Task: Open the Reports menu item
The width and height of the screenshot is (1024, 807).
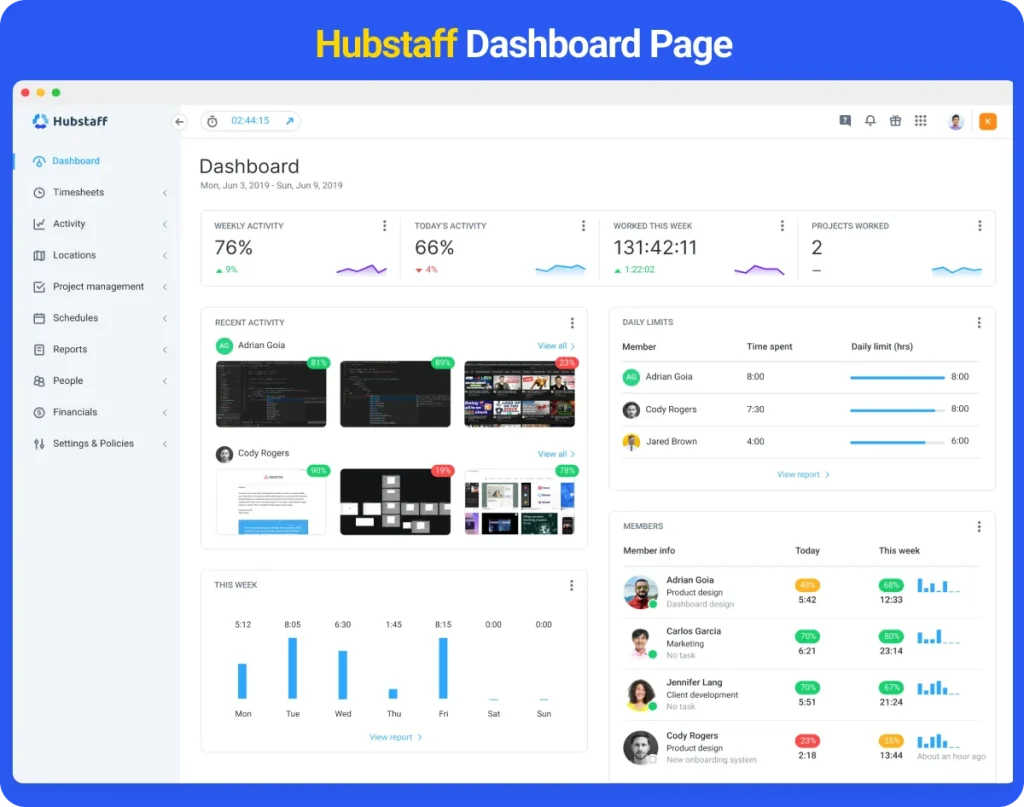Action: point(70,349)
